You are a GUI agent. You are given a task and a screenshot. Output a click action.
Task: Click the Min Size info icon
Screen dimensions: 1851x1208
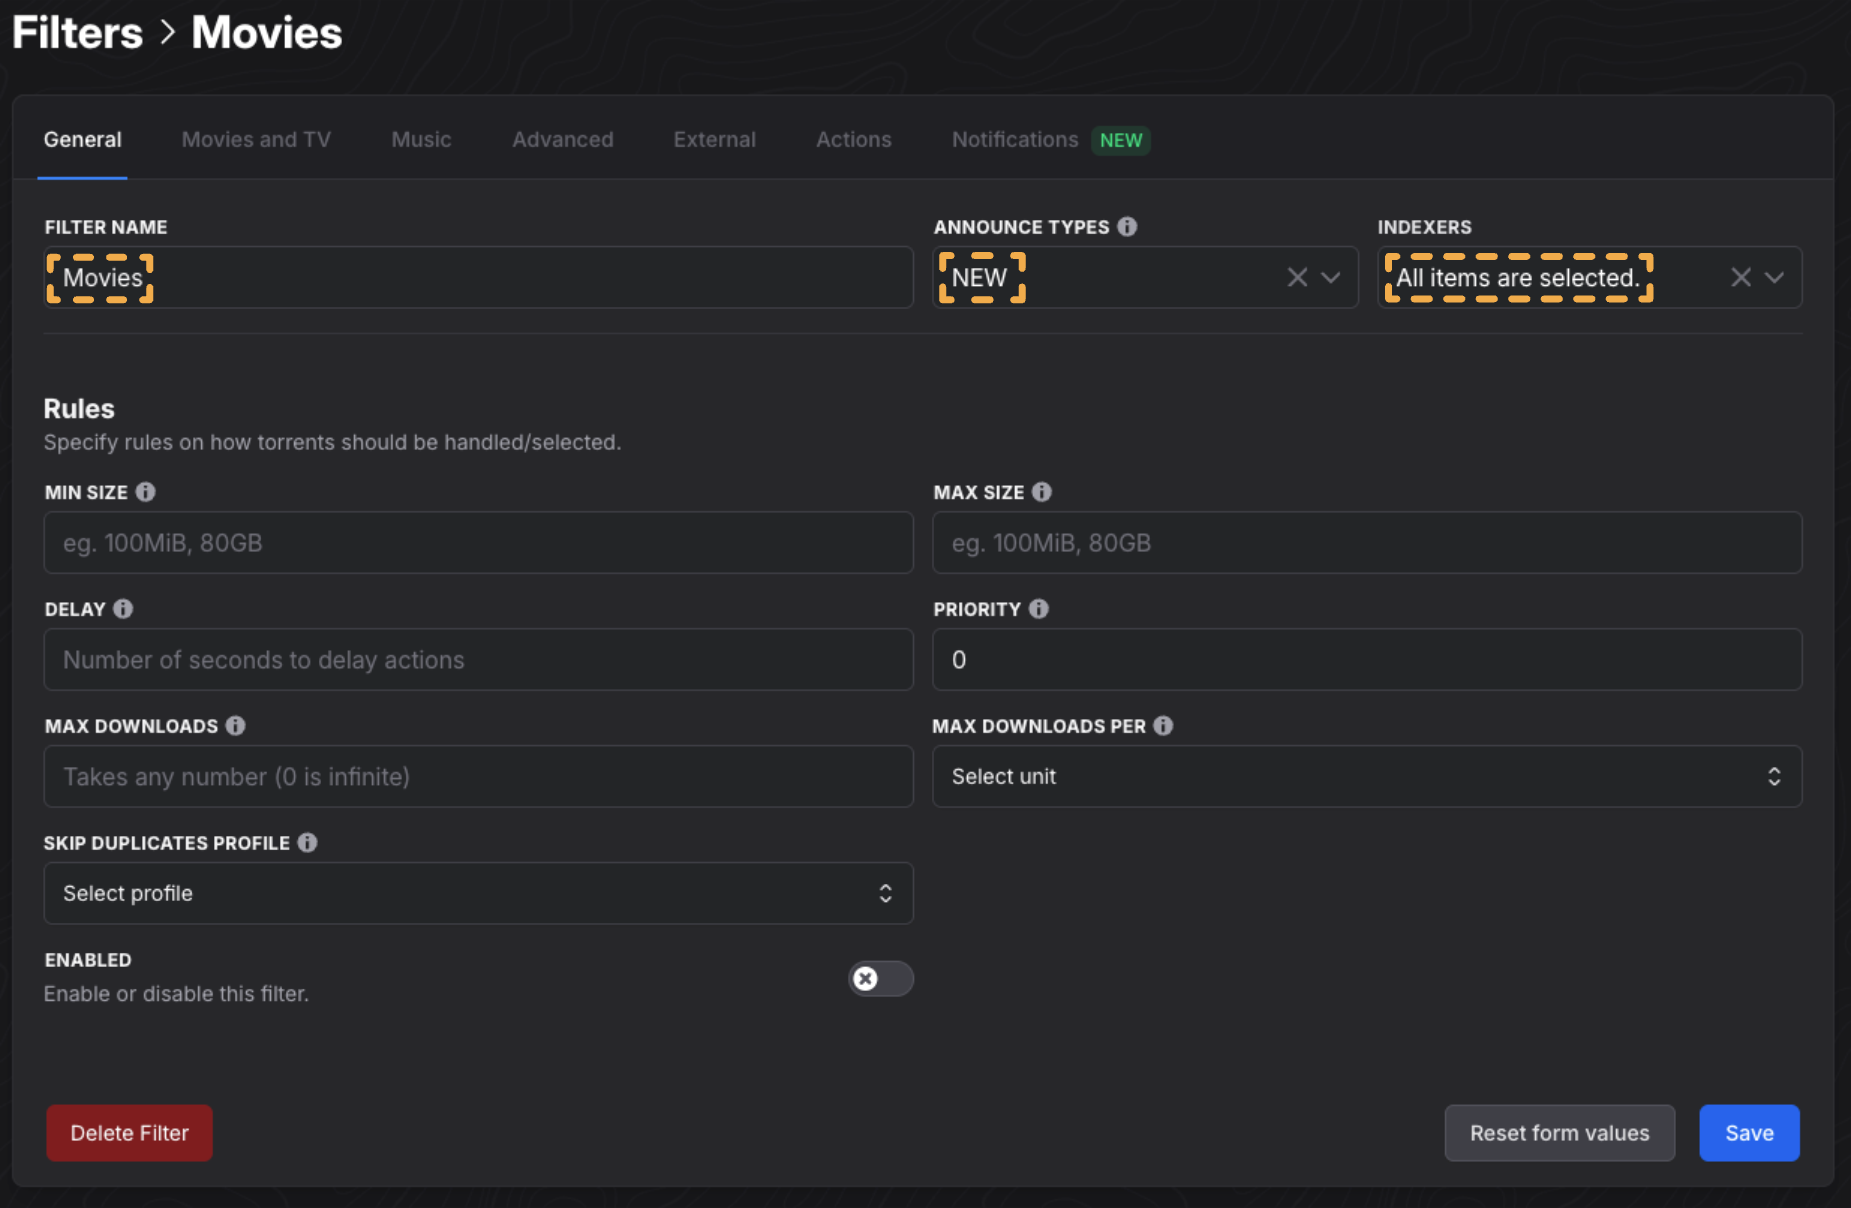tap(145, 492)
